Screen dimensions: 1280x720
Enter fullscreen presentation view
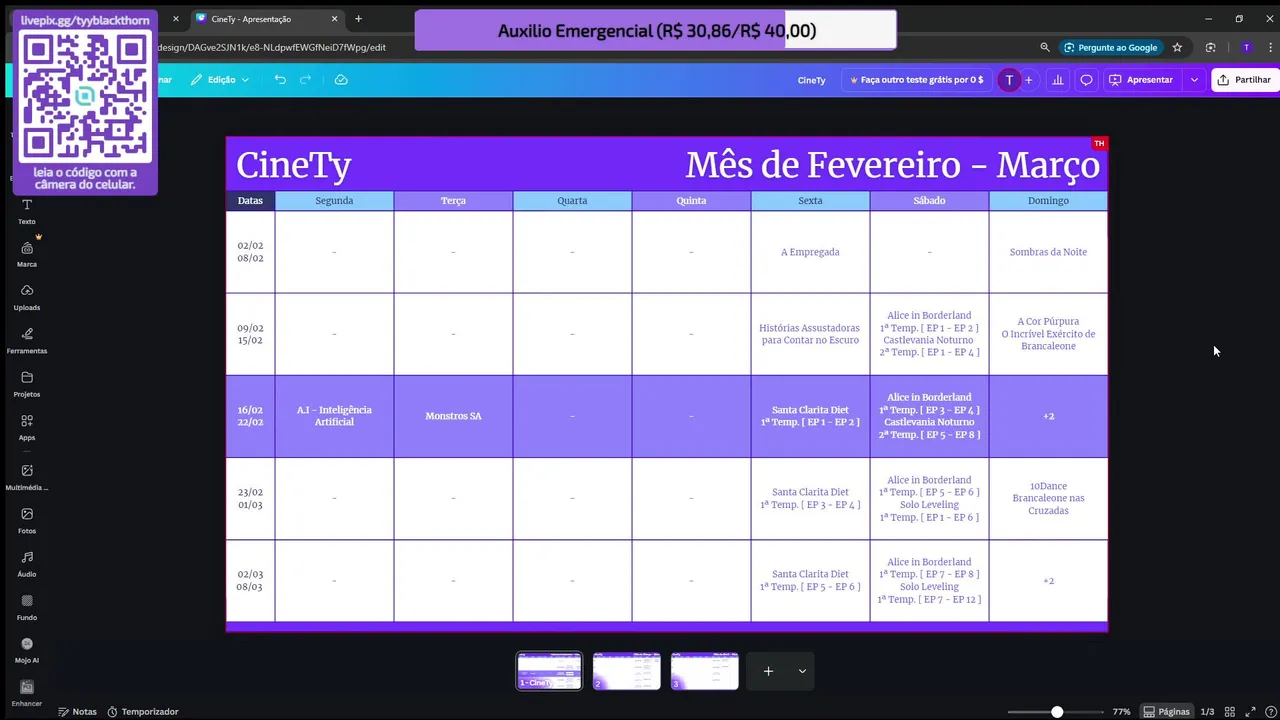[1250, 712]
